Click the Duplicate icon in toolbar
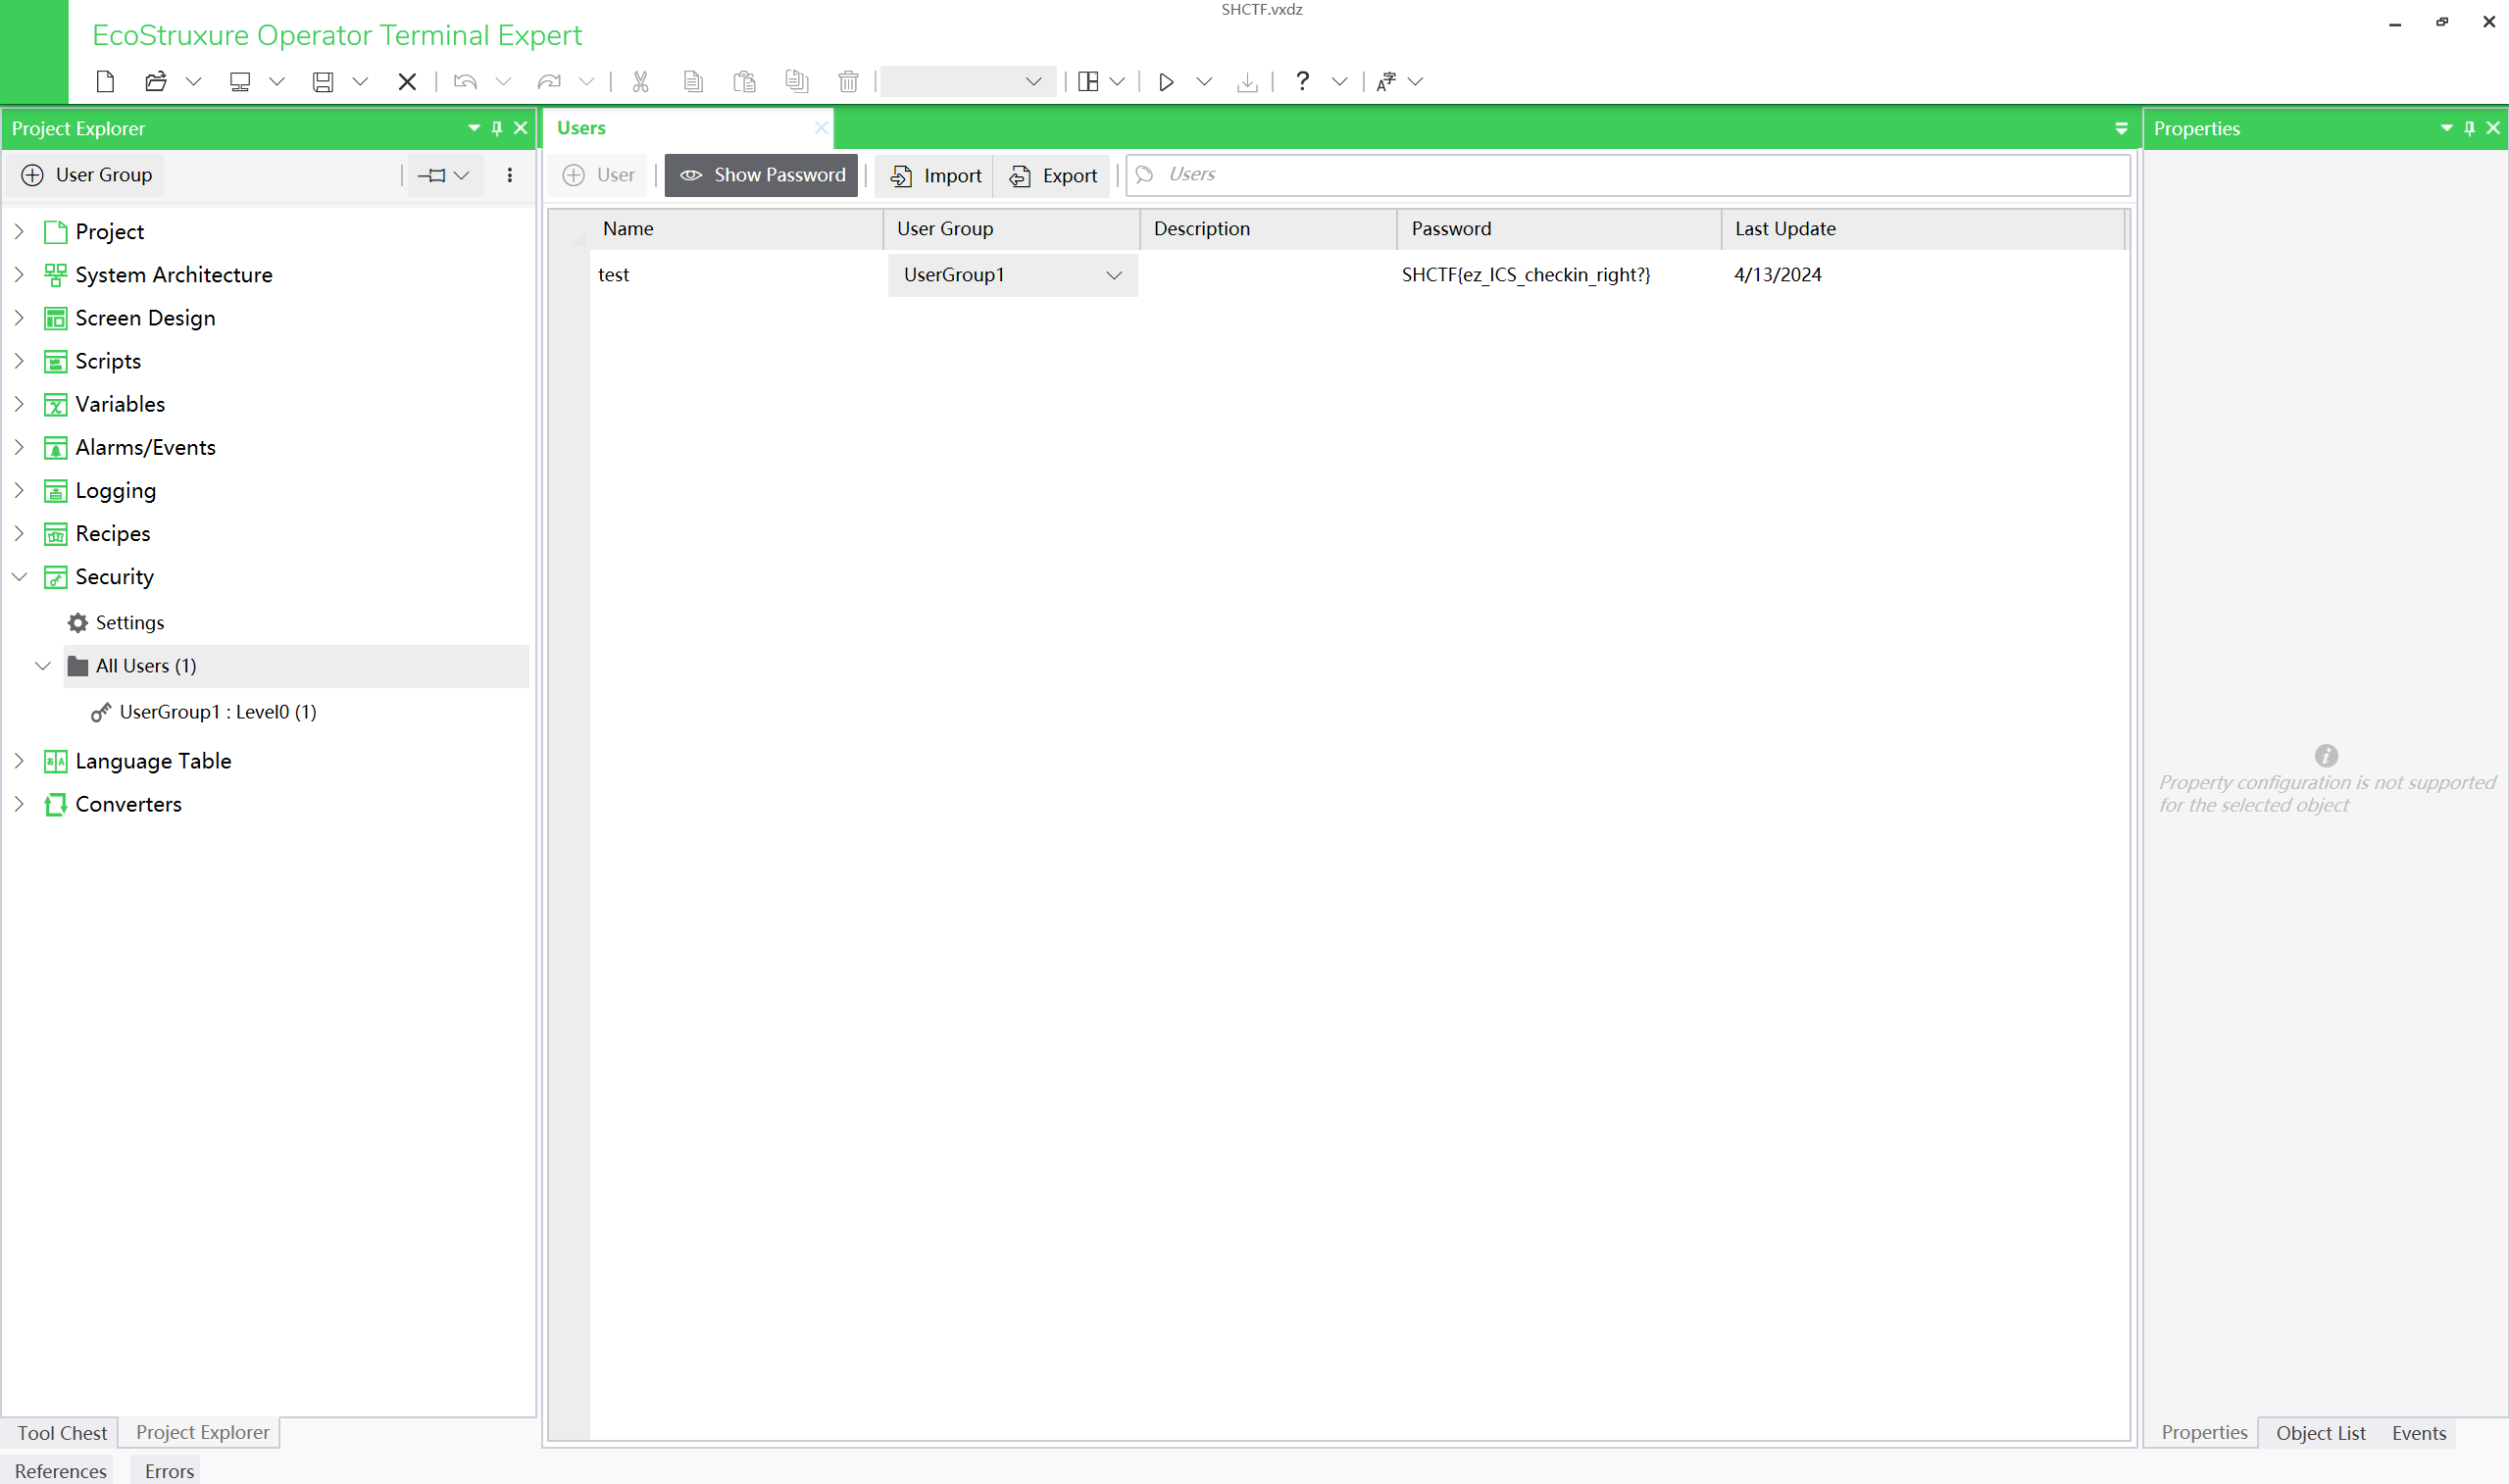The image size is (2509, 1484). (x=797, y=81)
